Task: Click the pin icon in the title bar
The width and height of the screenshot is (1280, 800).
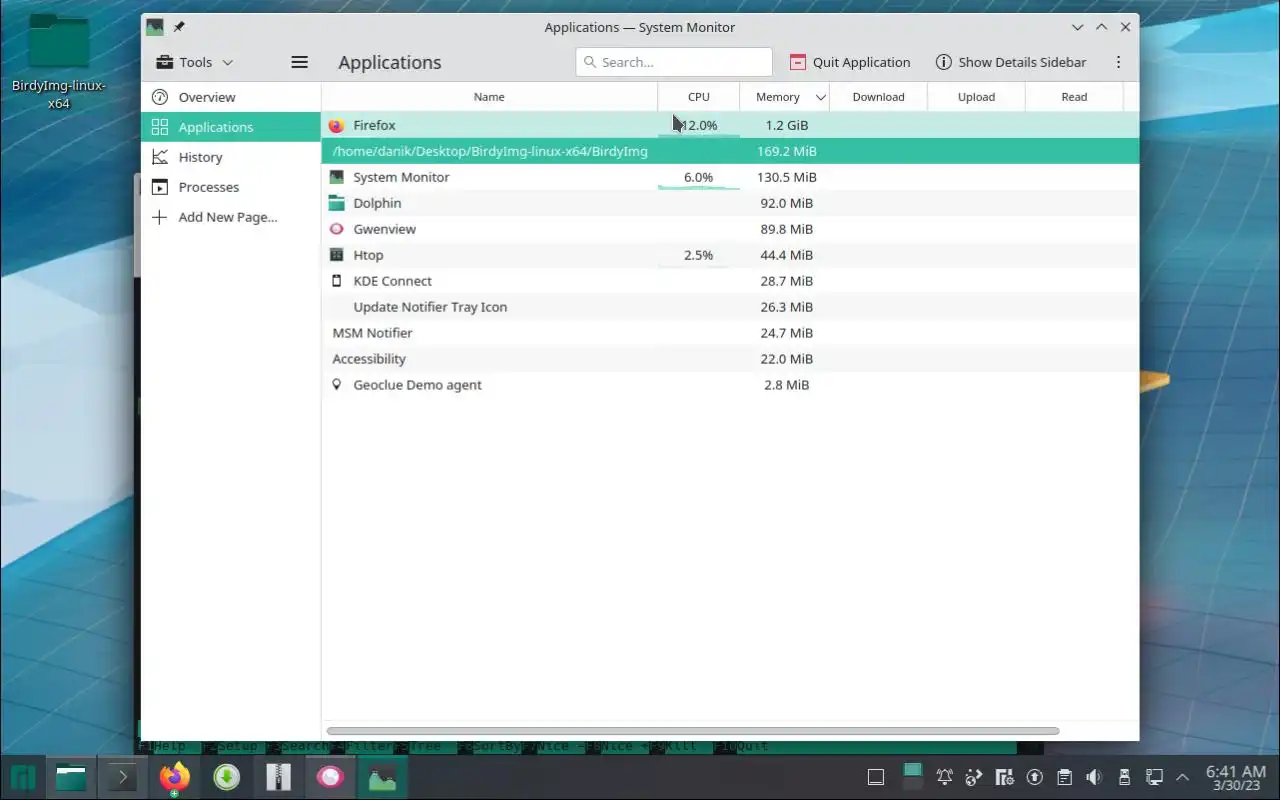Action: pyautogui.click(x=179, y=27)
